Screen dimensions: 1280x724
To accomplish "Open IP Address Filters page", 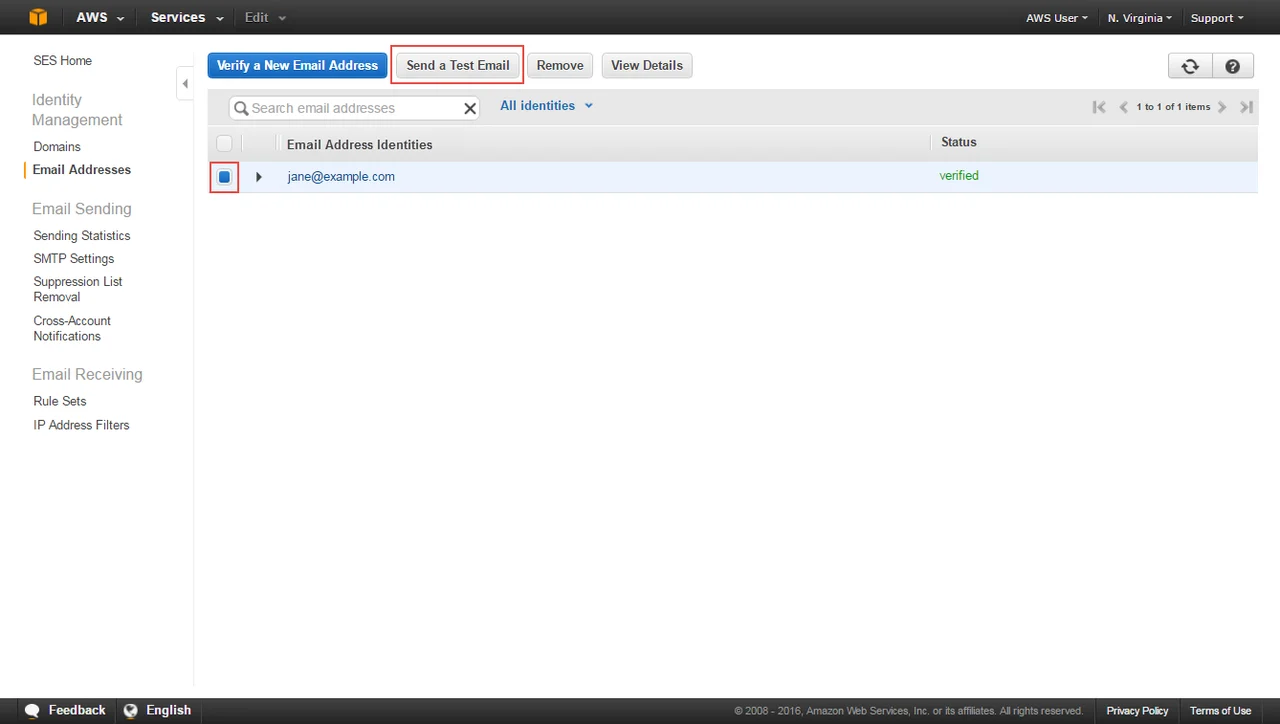I will (81, 425).
